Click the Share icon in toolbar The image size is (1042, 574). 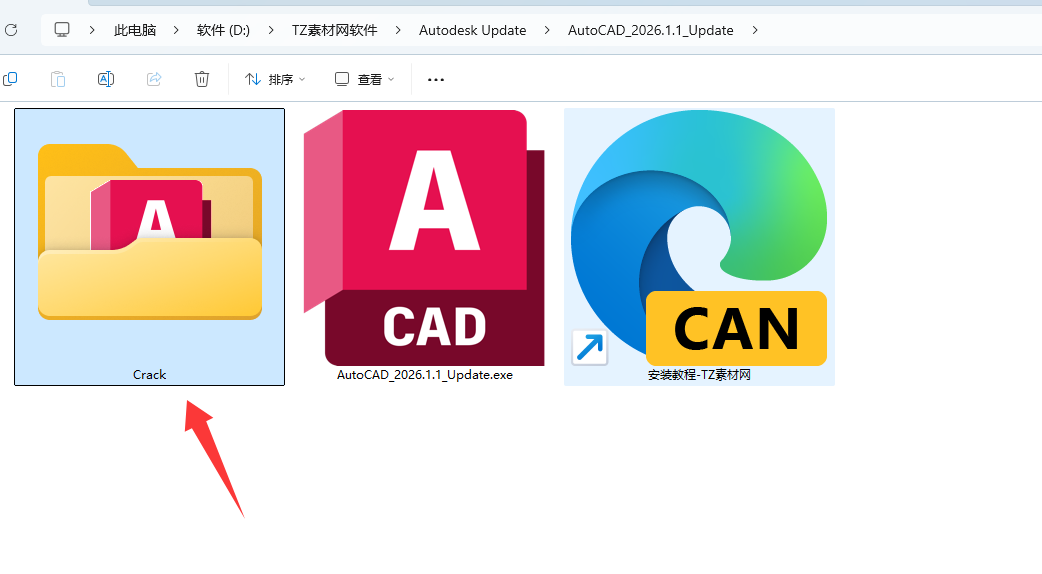coord(154,79)
